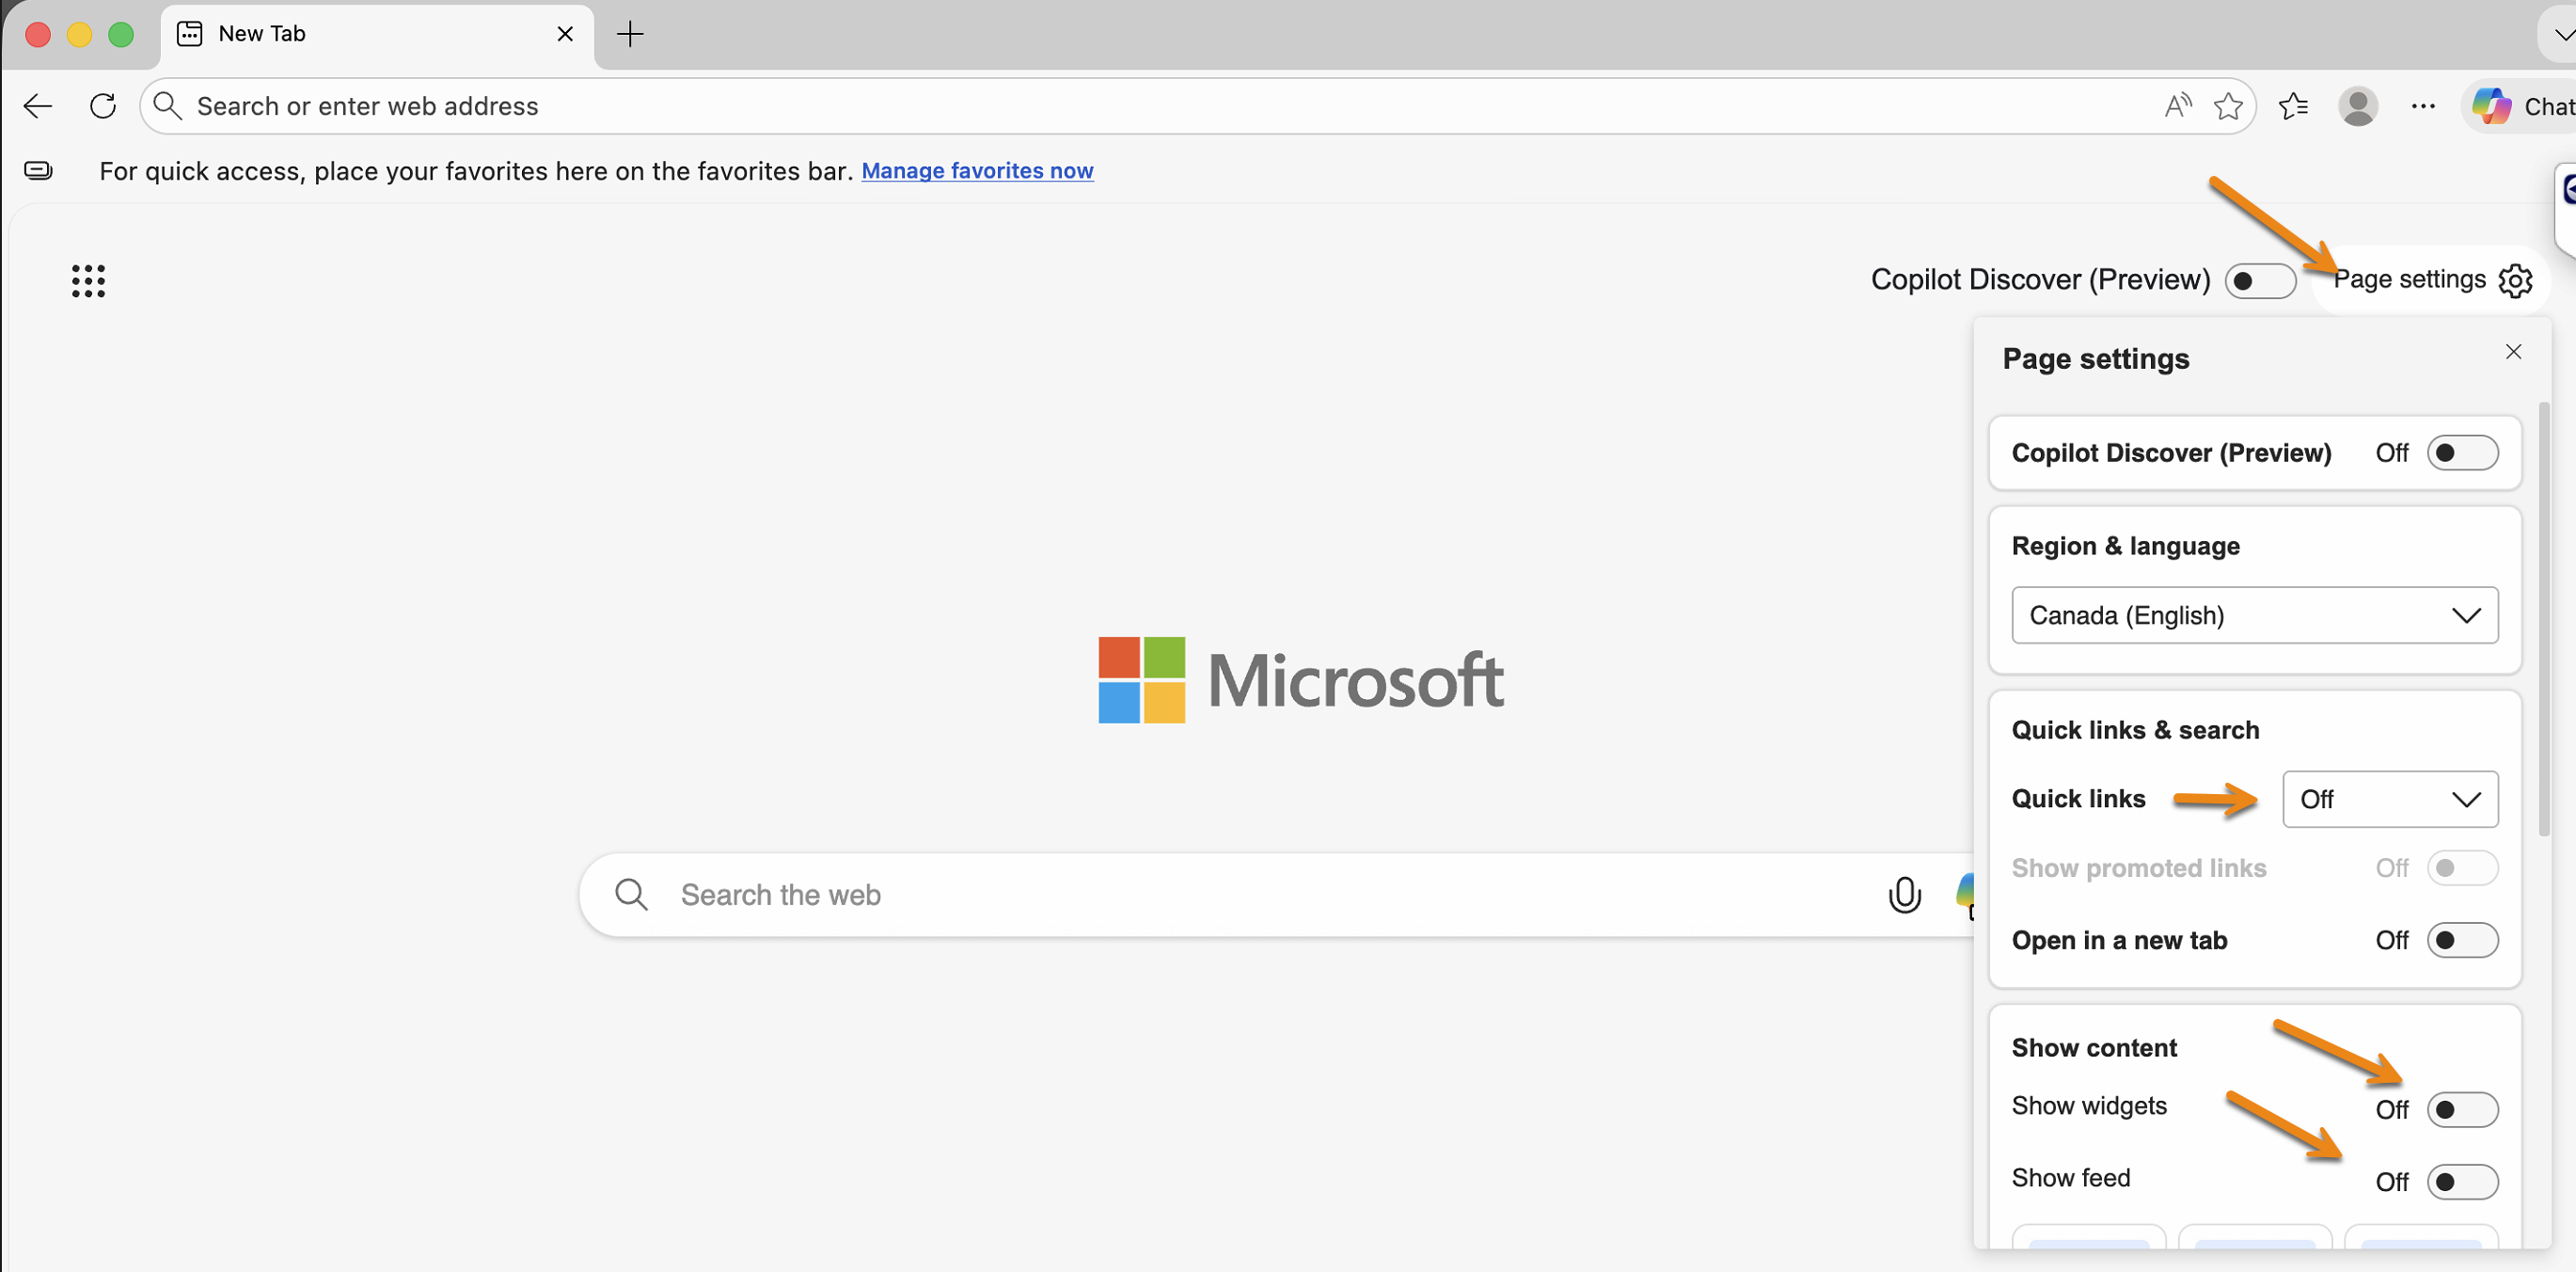Enable the Show widgets switch
Screen dimensions: 2576x1272
pos(2462,1109)
